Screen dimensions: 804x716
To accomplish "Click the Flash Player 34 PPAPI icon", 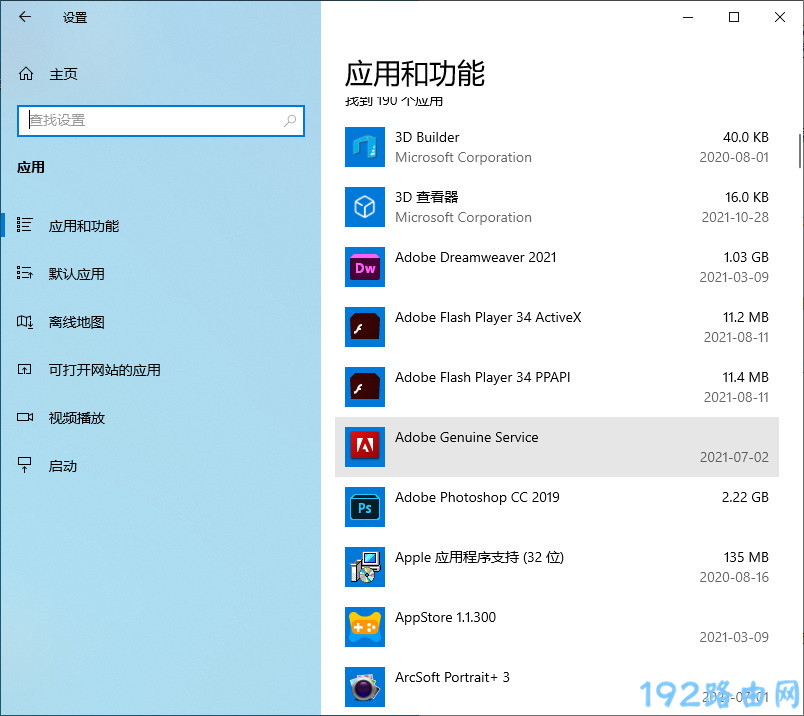I will (364, 387).
